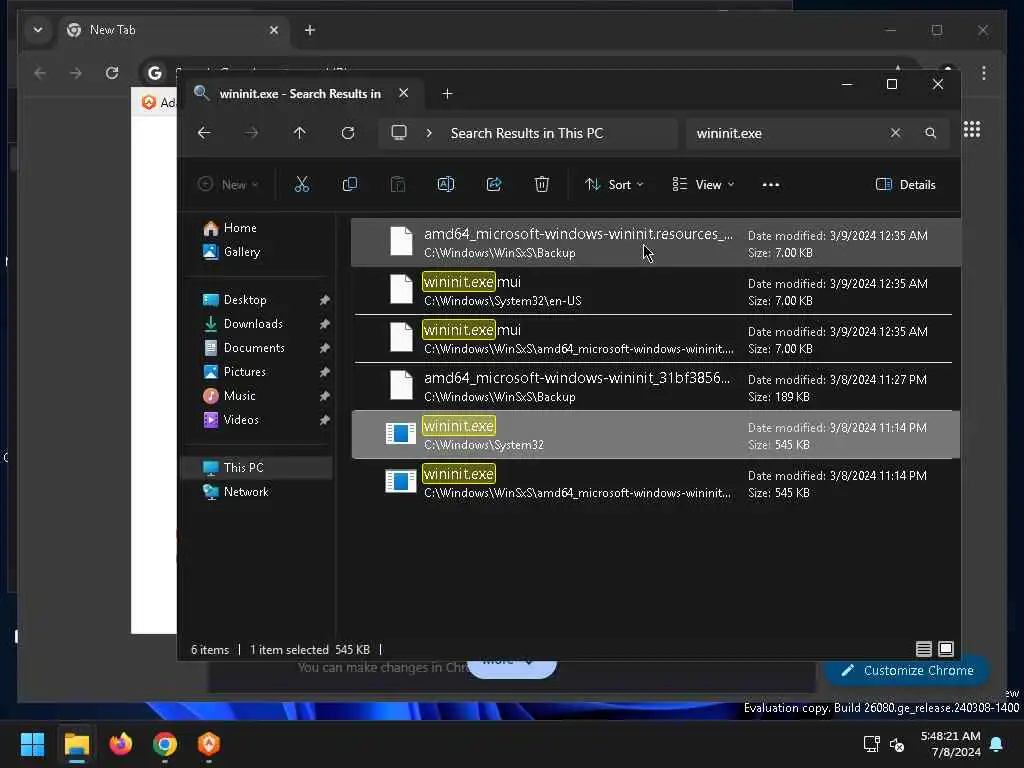Image resolution: width=1024 pixels, height=768 pixels.
Task: Click the Rename icon in Explorer toolbar
Action: [445, 185]
